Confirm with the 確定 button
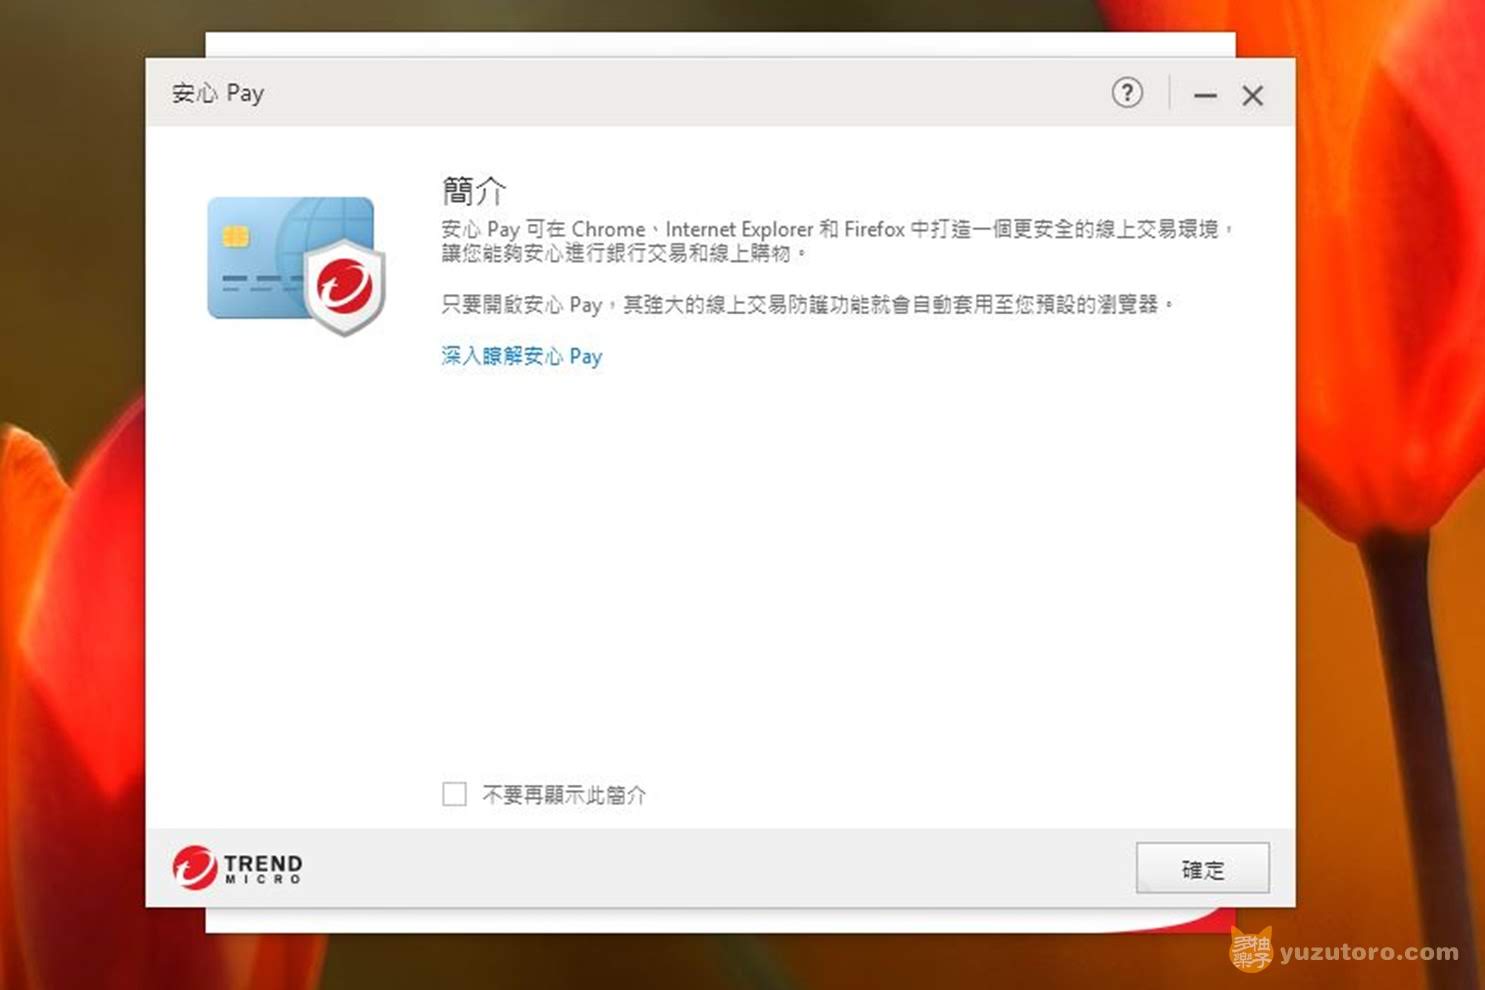The image size is (1485, 990). 1202,868
